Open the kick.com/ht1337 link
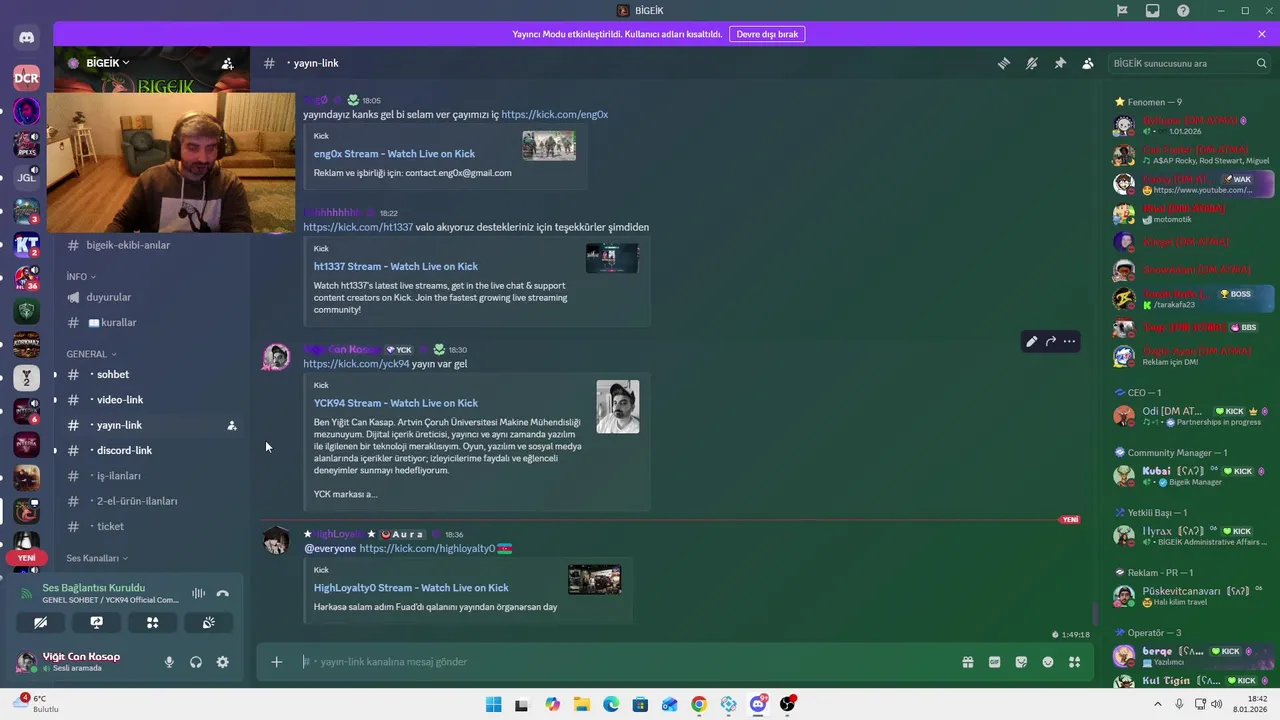The width and height of the screenshot is (1280, 720). click(x=358, y=227)
